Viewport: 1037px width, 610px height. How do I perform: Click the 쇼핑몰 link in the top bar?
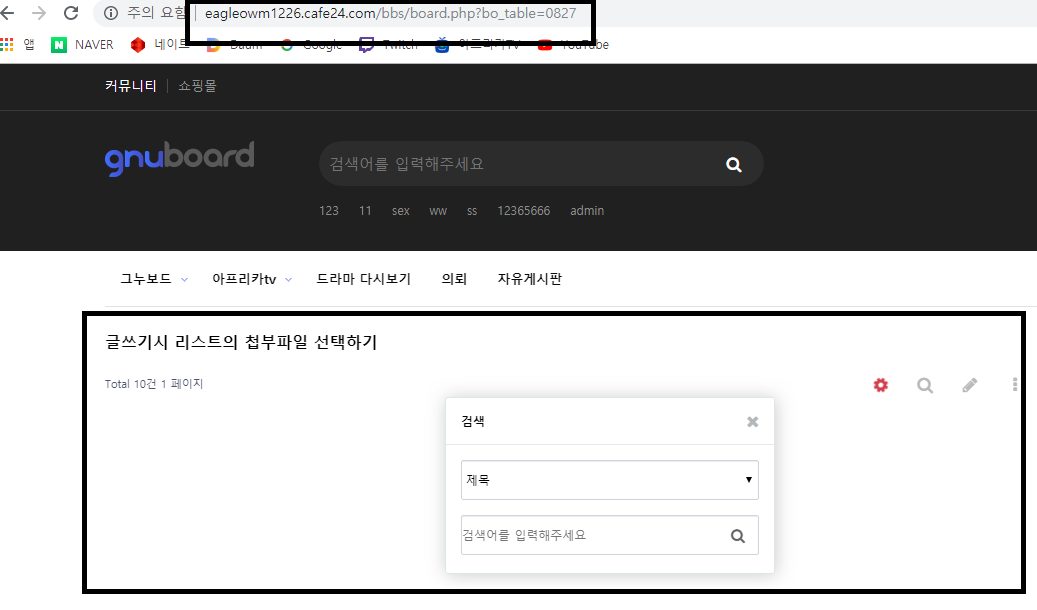click(197, 86)
